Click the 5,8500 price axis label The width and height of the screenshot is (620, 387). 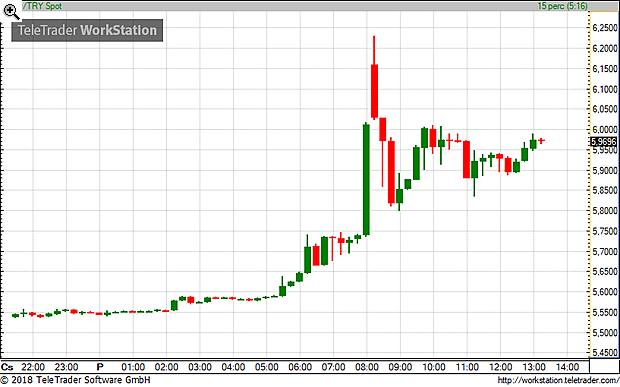coord(605,191)
